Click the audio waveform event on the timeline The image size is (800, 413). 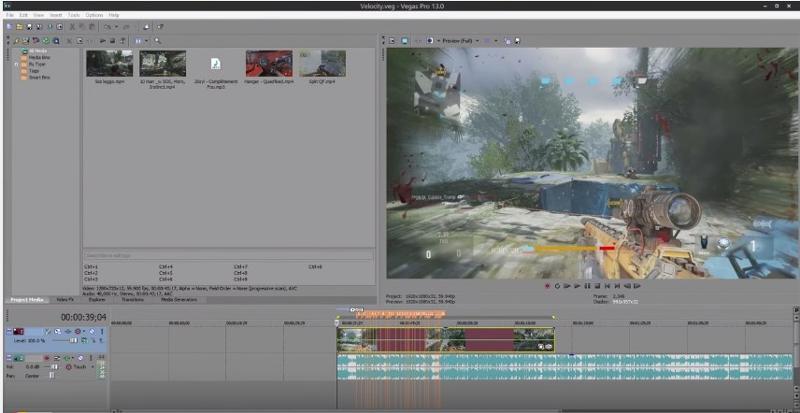coord(565,367)
